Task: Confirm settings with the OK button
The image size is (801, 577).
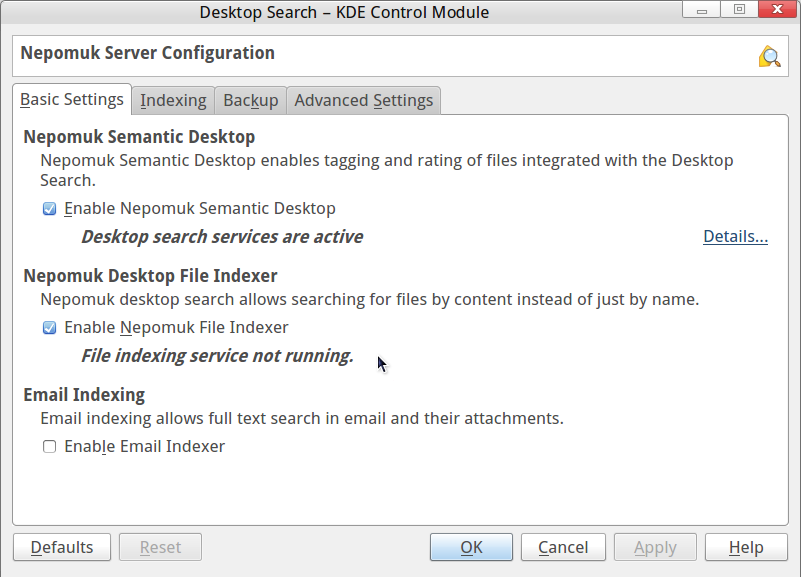Action: (x=471, y=547)
